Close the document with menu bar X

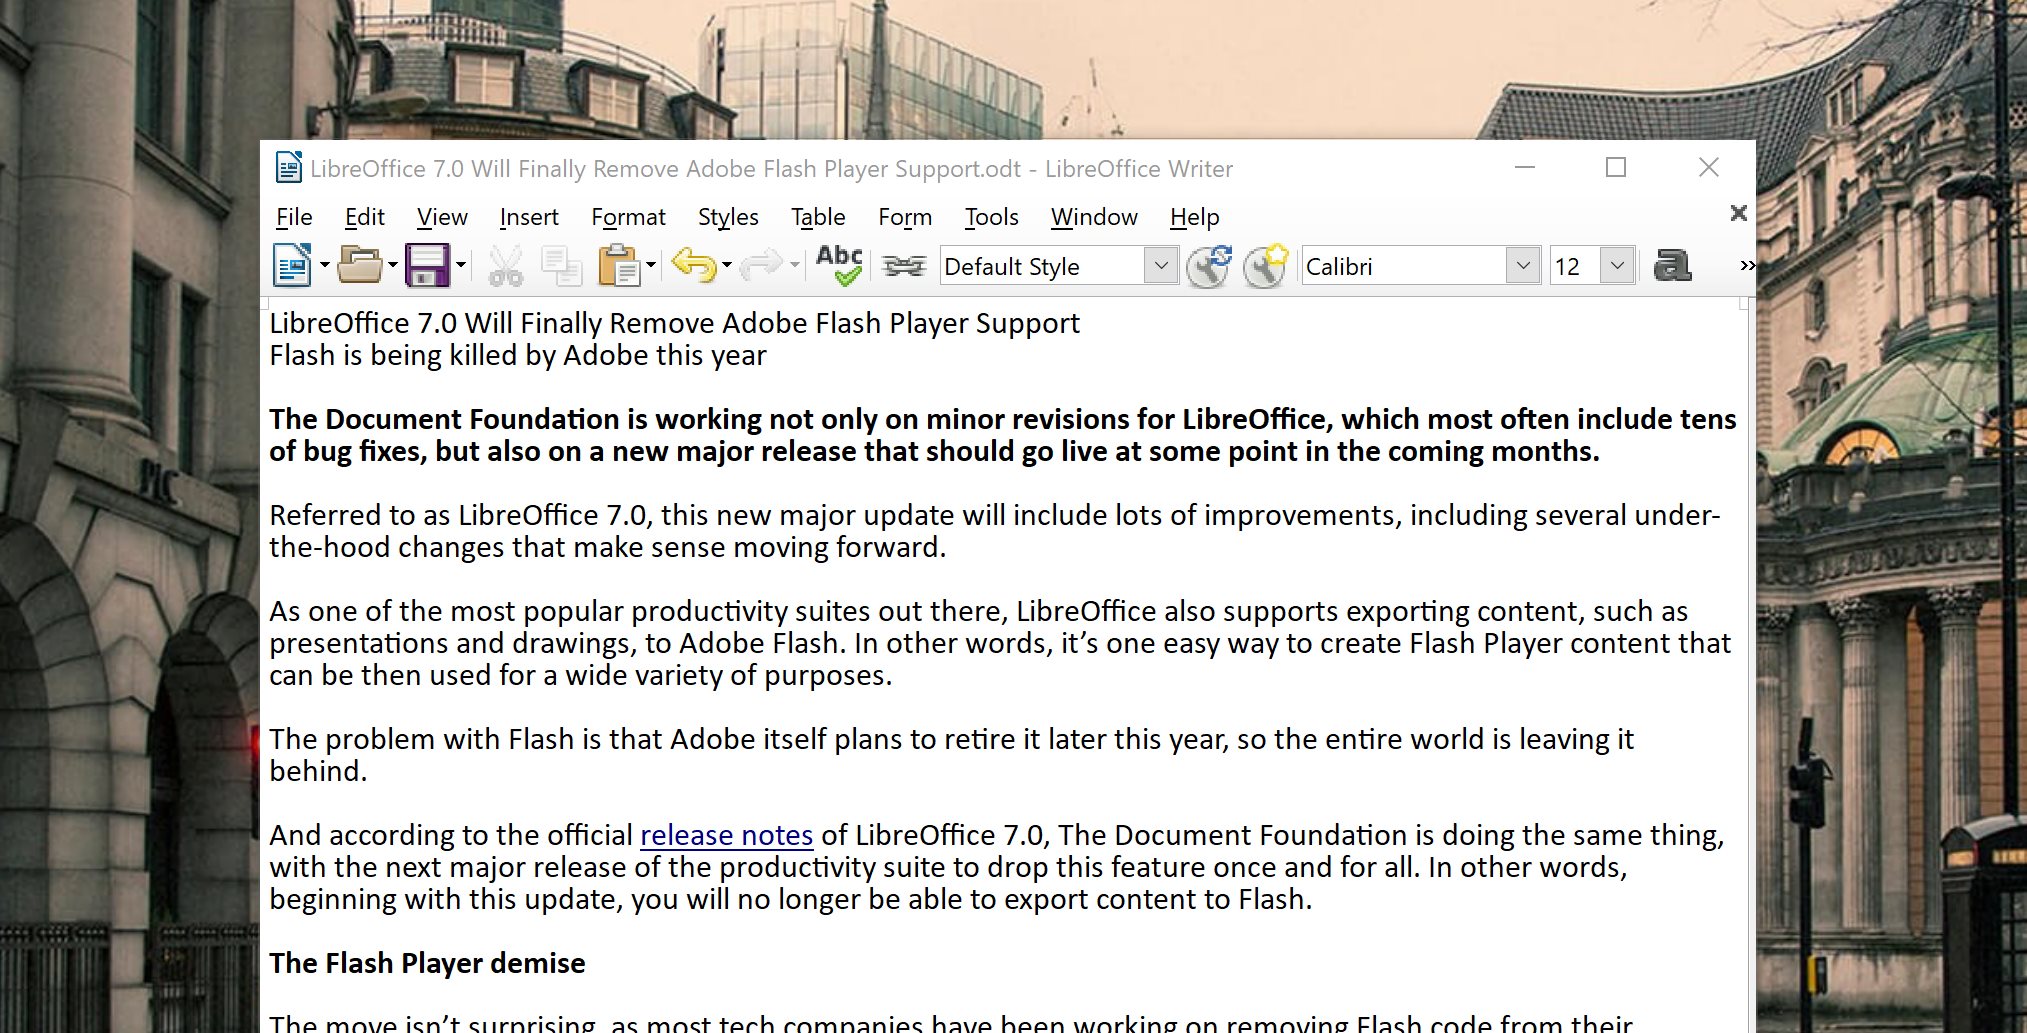pyautogui.click(x=1738, y=213)
